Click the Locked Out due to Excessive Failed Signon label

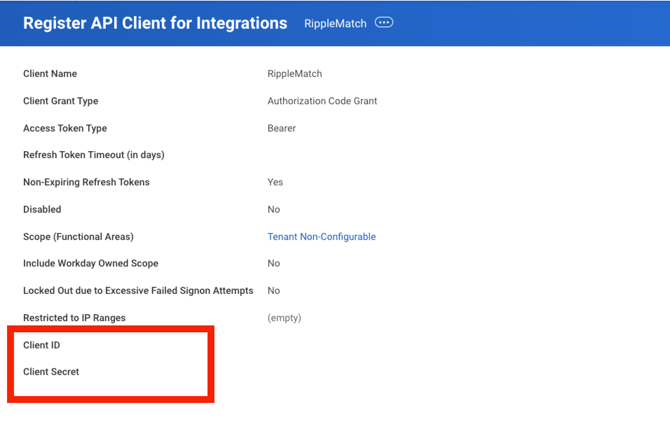(x=138, y=291)
